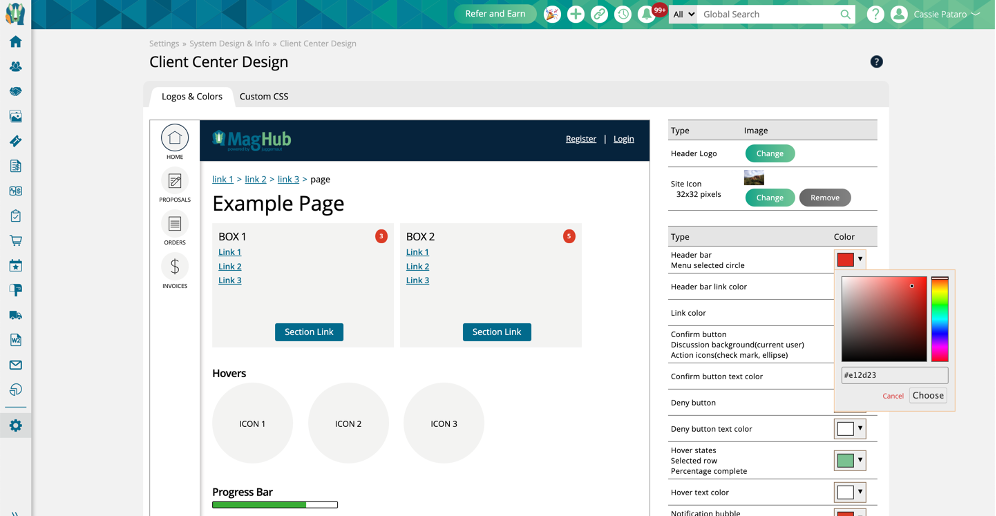Click the rainbow hue slider strip
996x516 pixels.
click(x=940, y=319)
